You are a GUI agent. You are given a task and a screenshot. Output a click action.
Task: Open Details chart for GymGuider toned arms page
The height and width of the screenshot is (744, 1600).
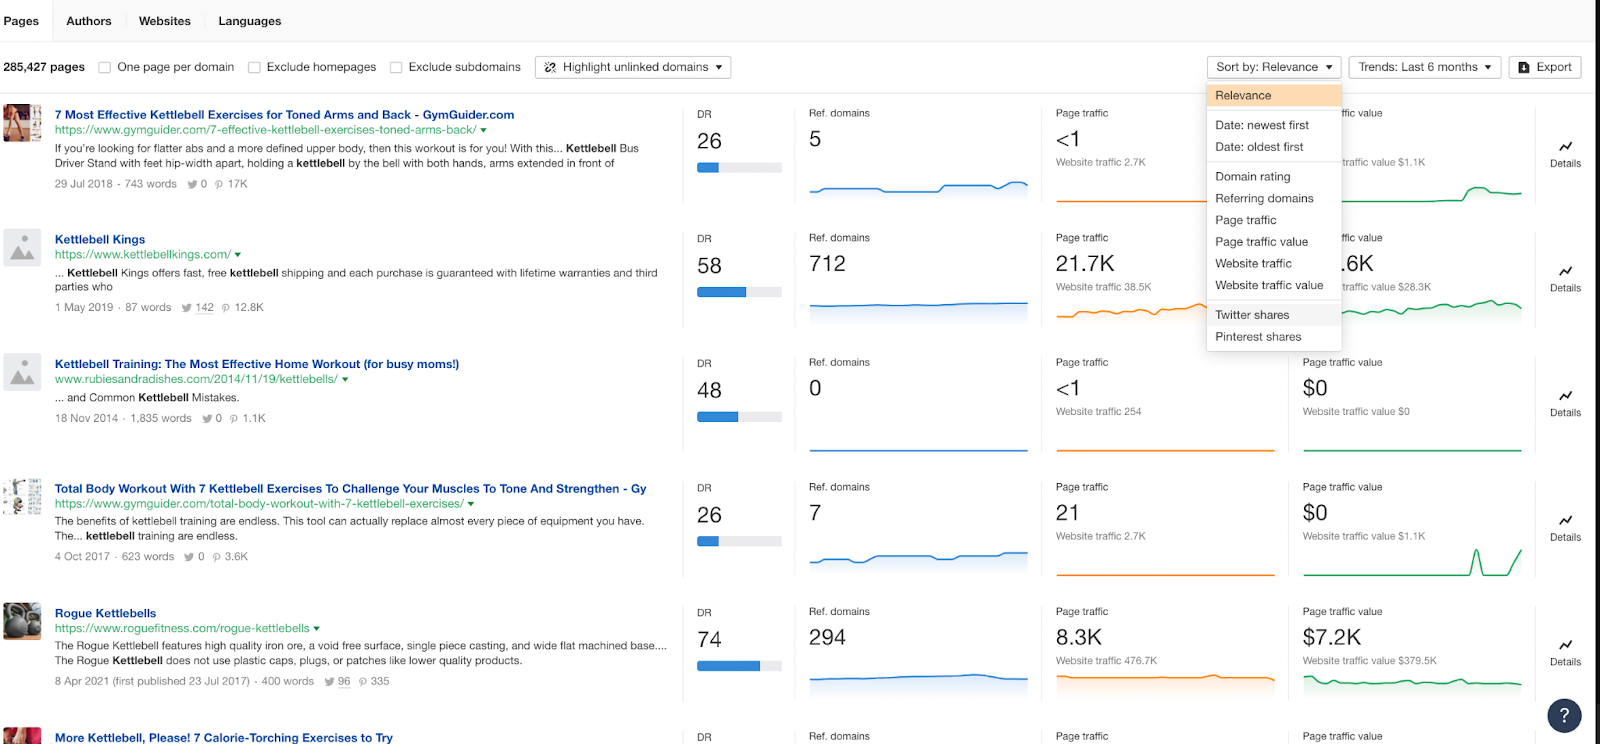click(1565, 154)
